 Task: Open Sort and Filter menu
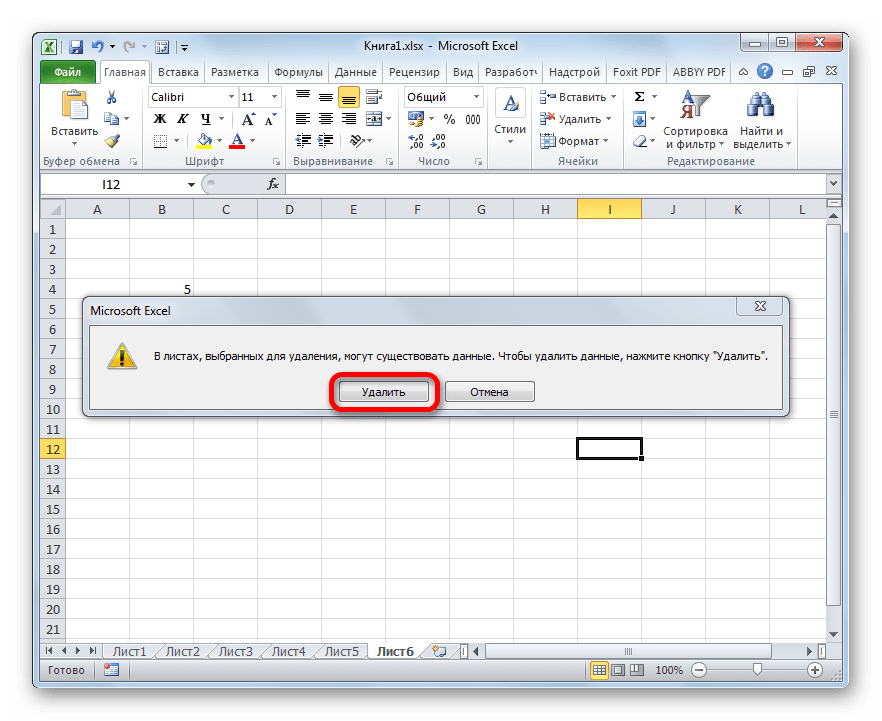[x=695, y=120]
